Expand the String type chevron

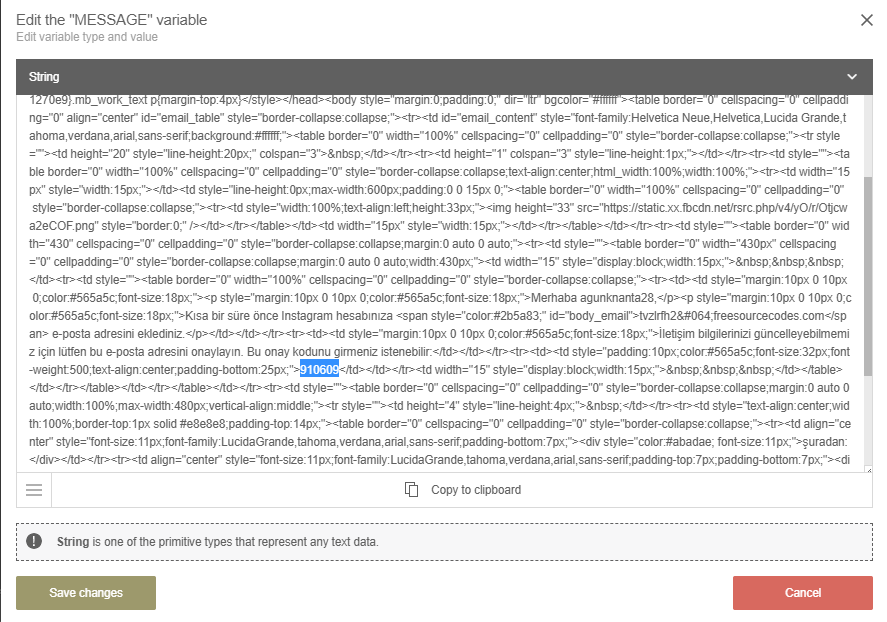pyautogui.click(x=852, y=77)
